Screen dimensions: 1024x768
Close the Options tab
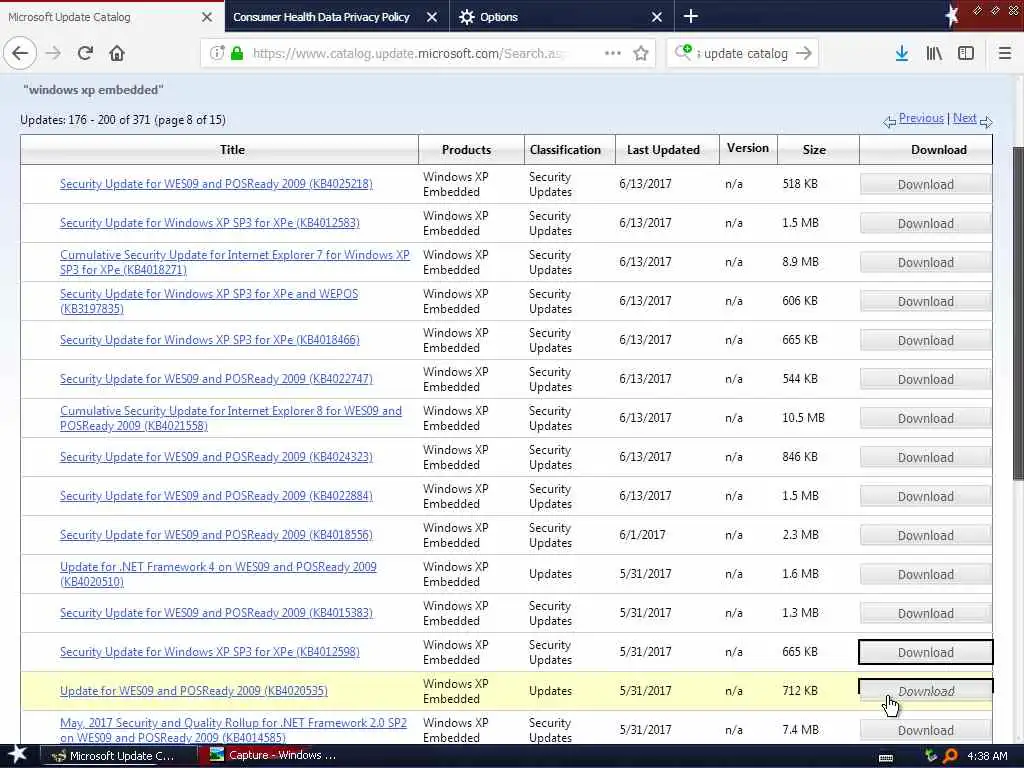coord(657,17)
